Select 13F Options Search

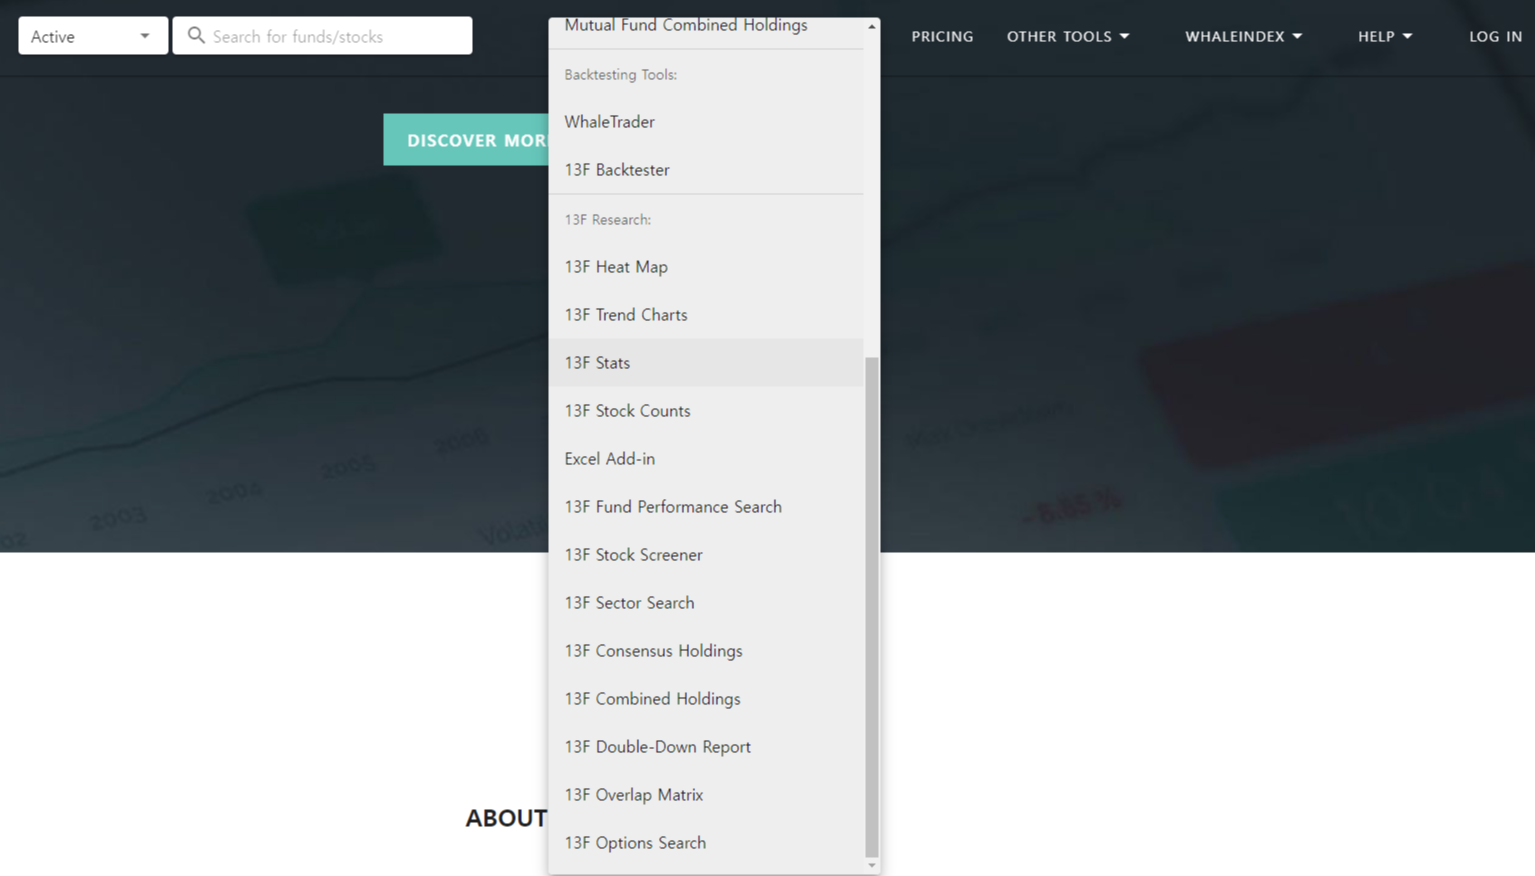[x=706, y=843]
